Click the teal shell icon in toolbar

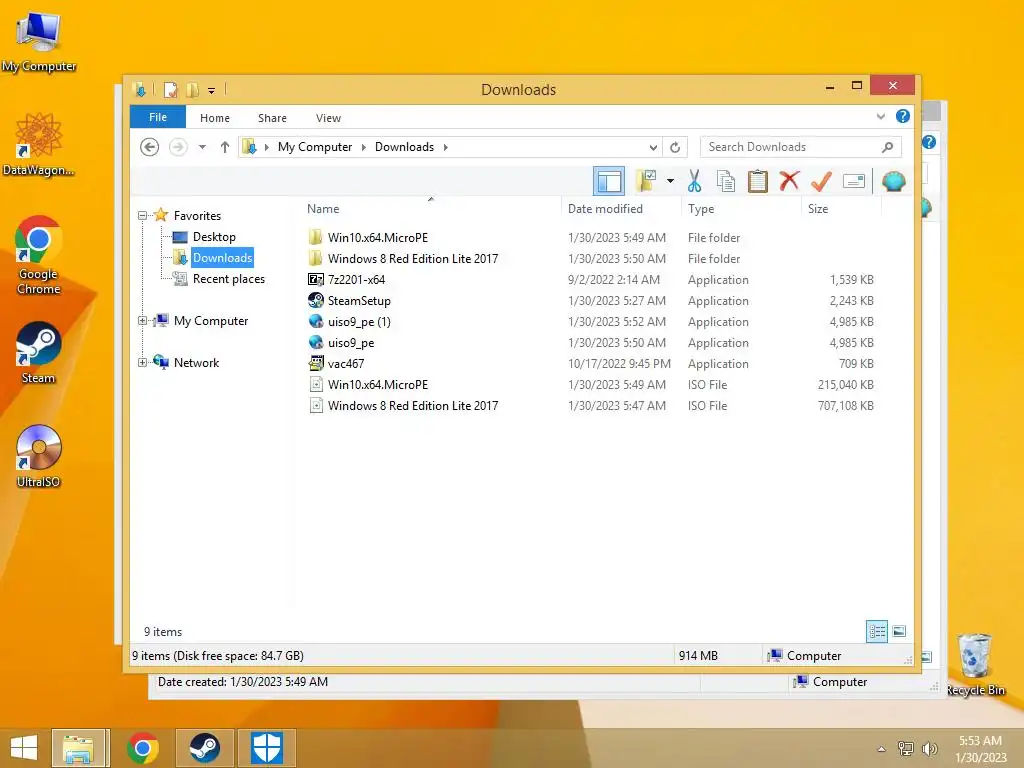tap(893, 181)
